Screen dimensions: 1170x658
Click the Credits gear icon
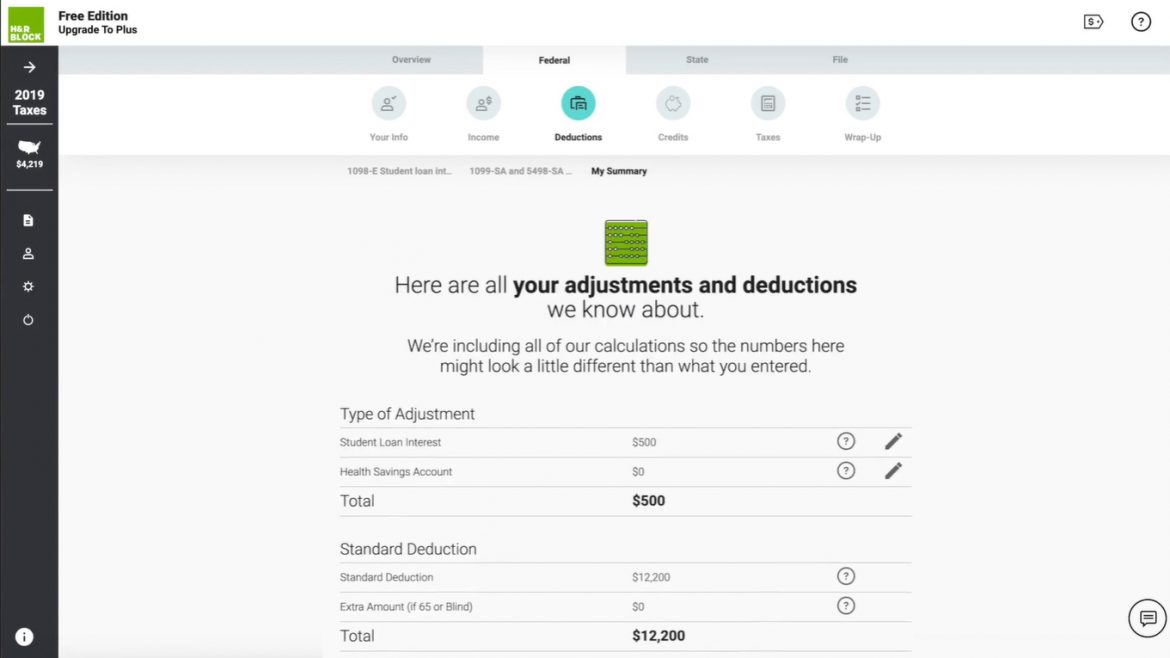tap(672, 102)
